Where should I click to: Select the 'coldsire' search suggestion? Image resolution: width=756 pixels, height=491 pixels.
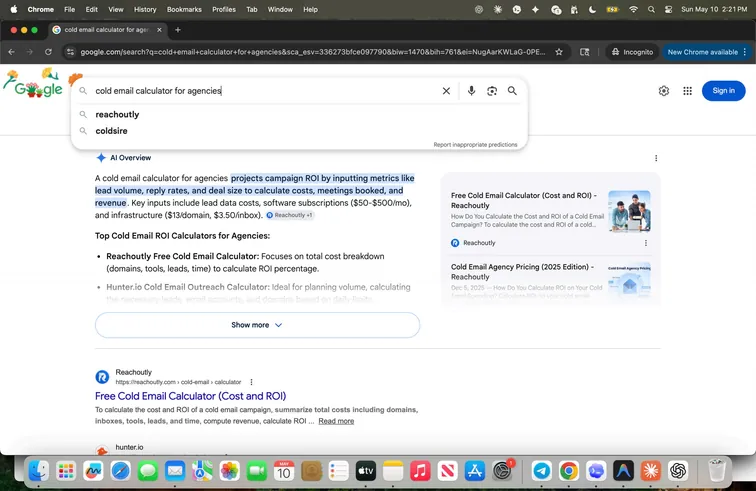click(x=111, y=131)
